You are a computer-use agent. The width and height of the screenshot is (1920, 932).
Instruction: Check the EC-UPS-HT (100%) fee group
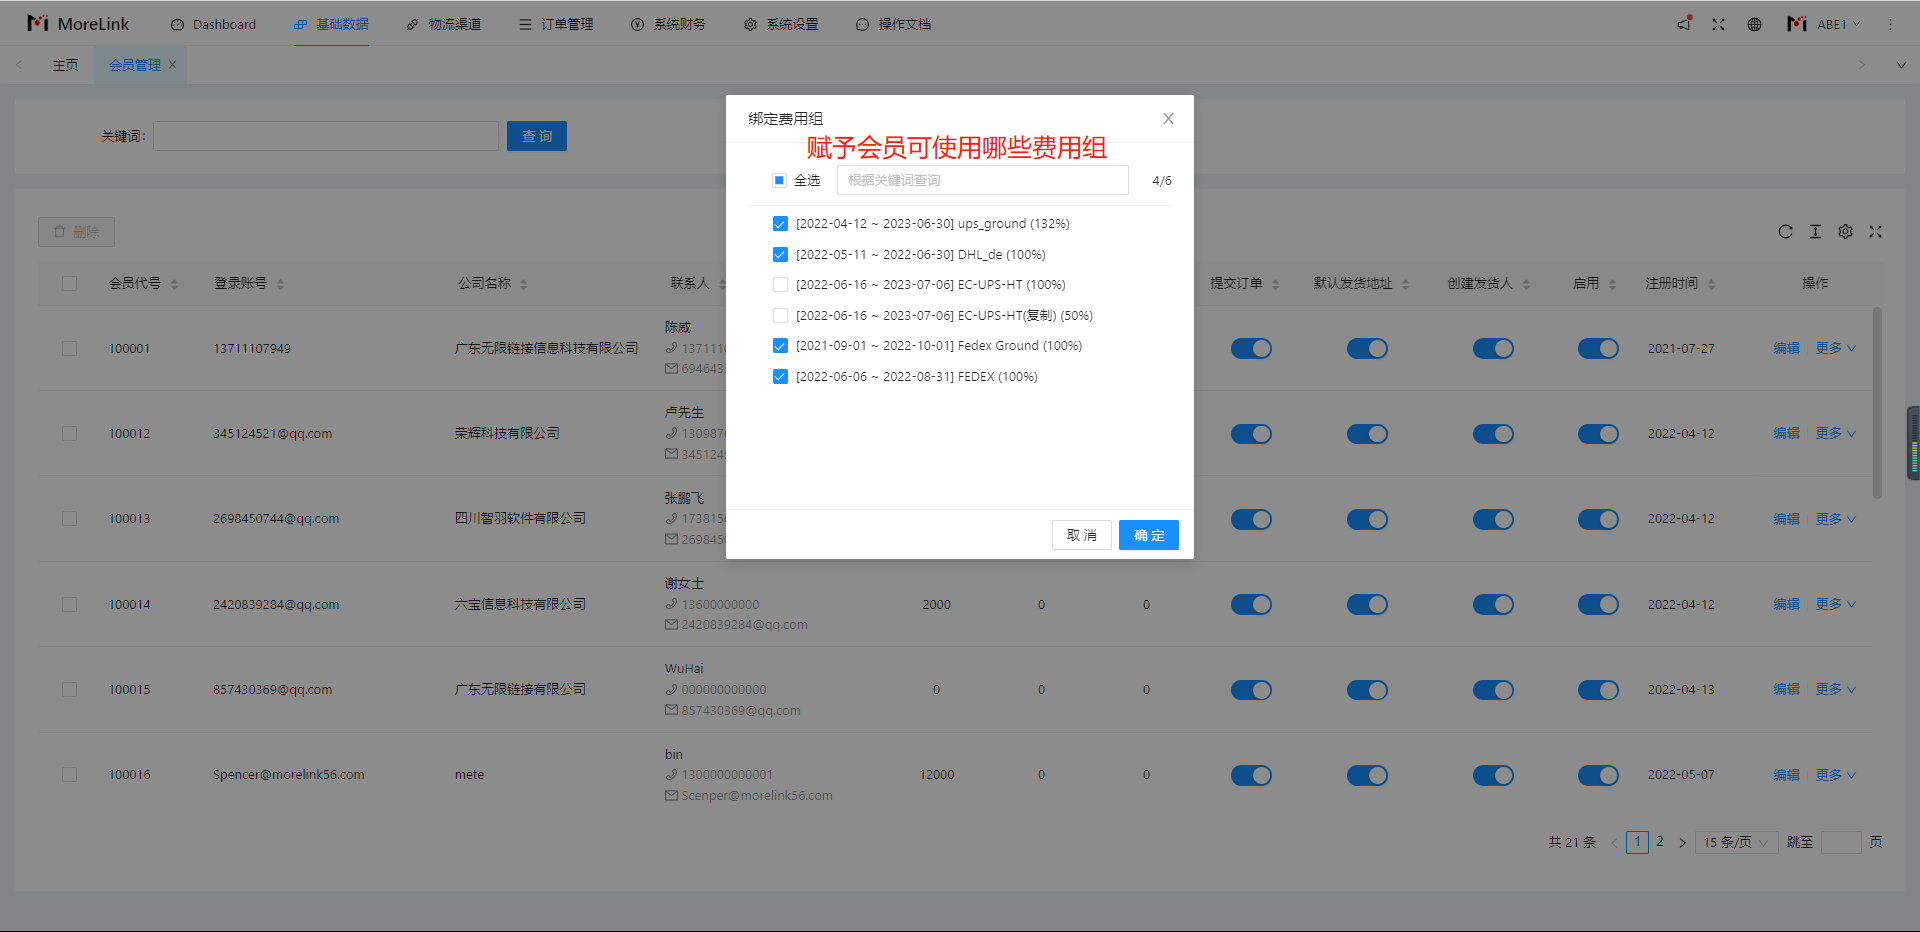point(780,285)
